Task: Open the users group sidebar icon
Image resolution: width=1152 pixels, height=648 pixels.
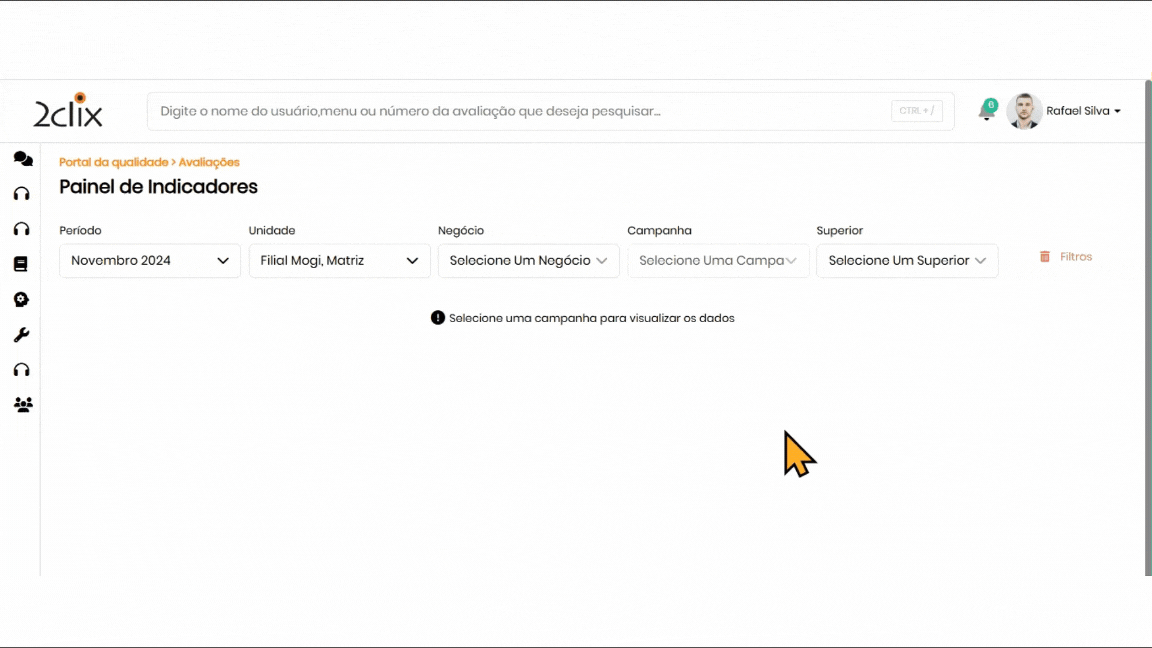Action: tap(22, 405)
